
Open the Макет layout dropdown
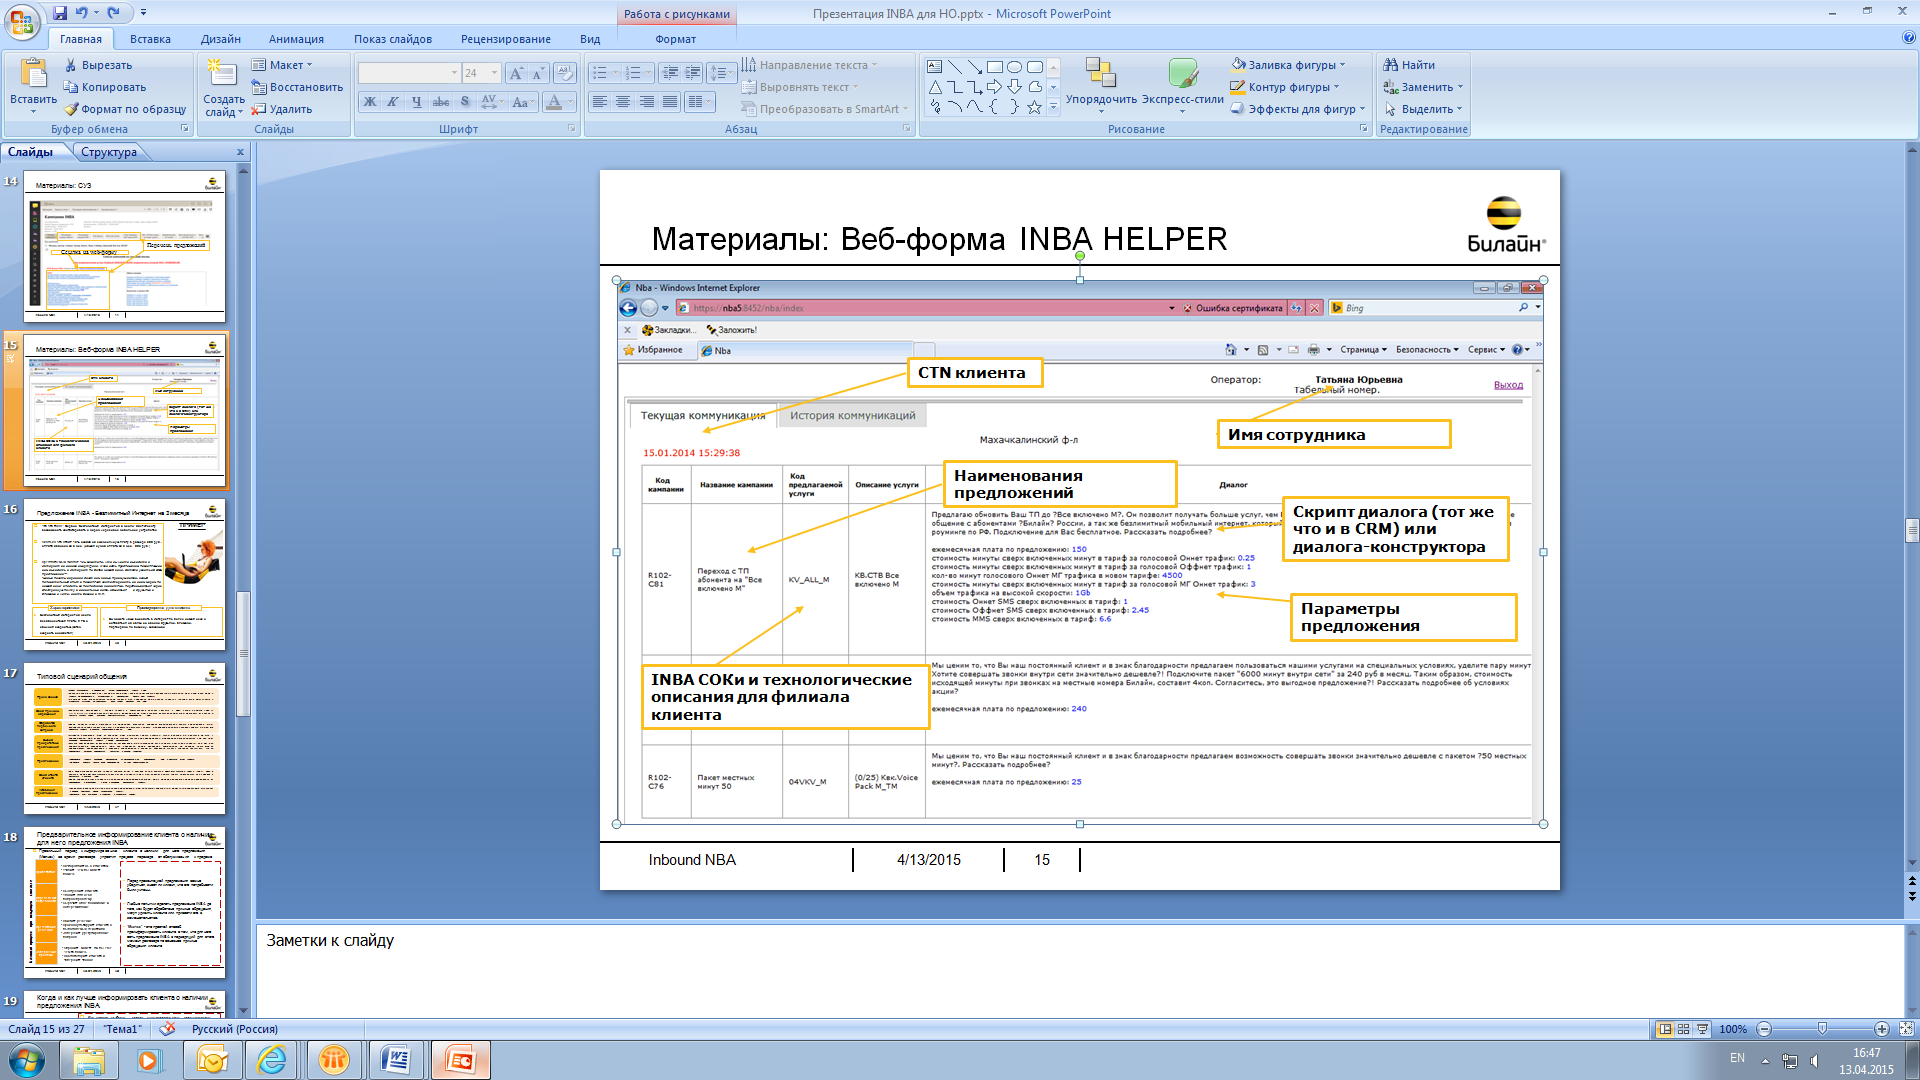[283, 65]
